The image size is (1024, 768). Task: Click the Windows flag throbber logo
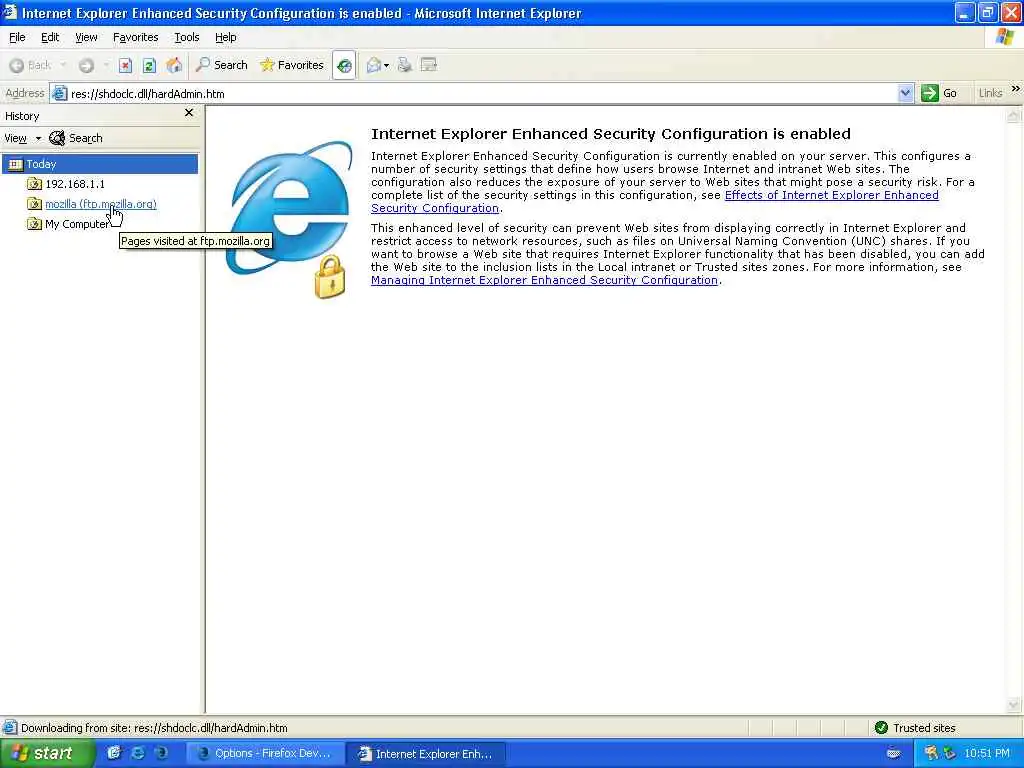tap(1005, 37)
